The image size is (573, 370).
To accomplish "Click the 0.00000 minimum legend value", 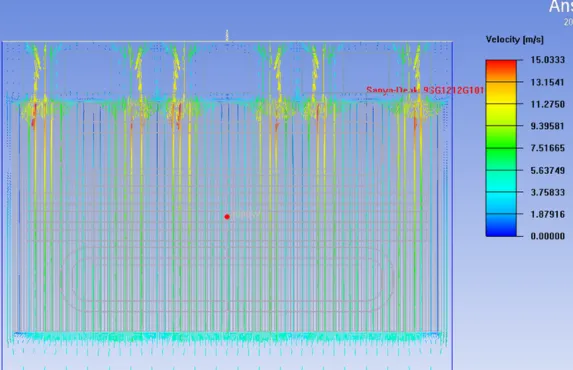I will pos(547,236).
